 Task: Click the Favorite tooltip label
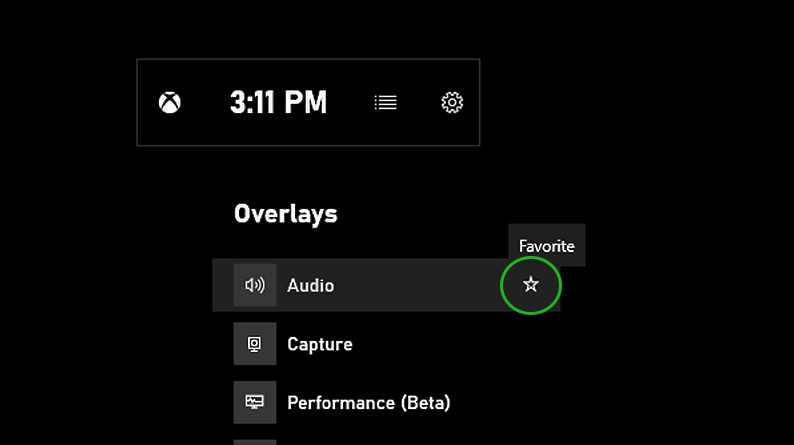(547, 246)
